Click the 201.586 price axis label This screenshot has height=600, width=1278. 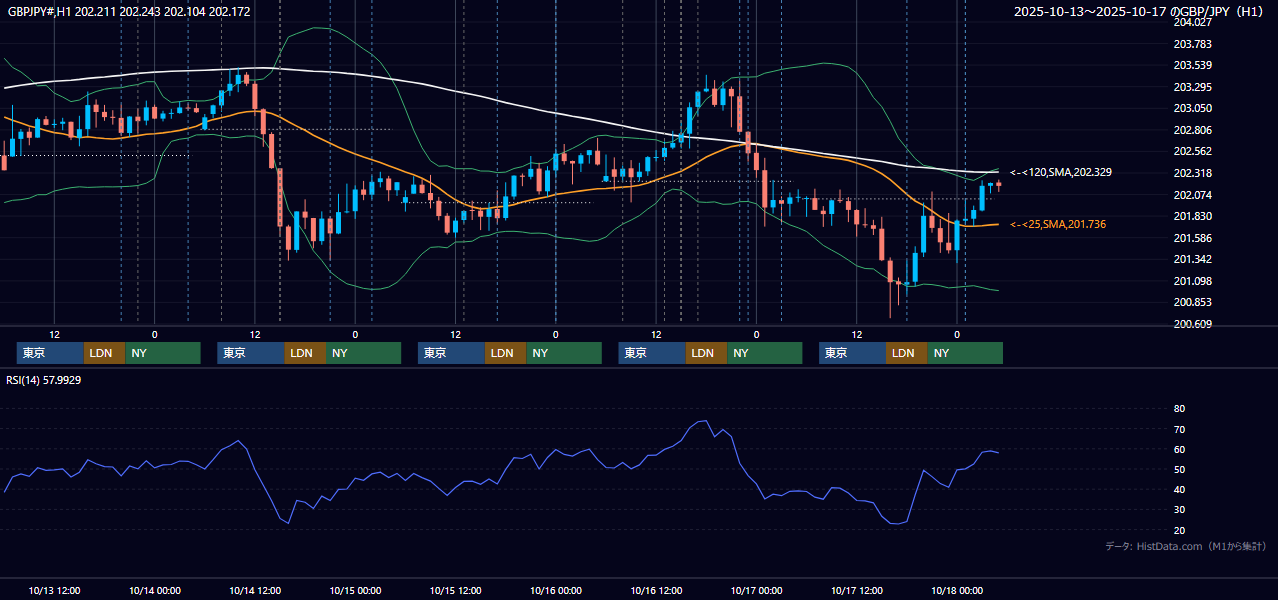[1192, 238]
